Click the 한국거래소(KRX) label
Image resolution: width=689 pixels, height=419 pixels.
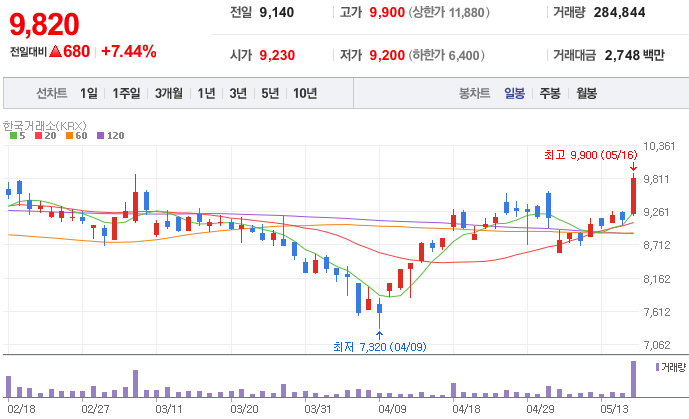point(45,126)
